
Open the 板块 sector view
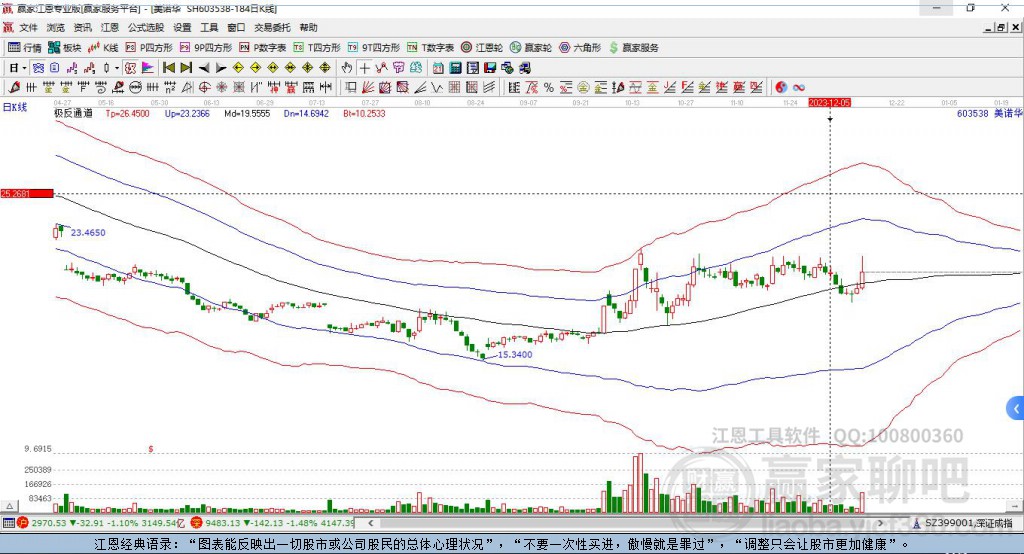(x=65, y=48)
